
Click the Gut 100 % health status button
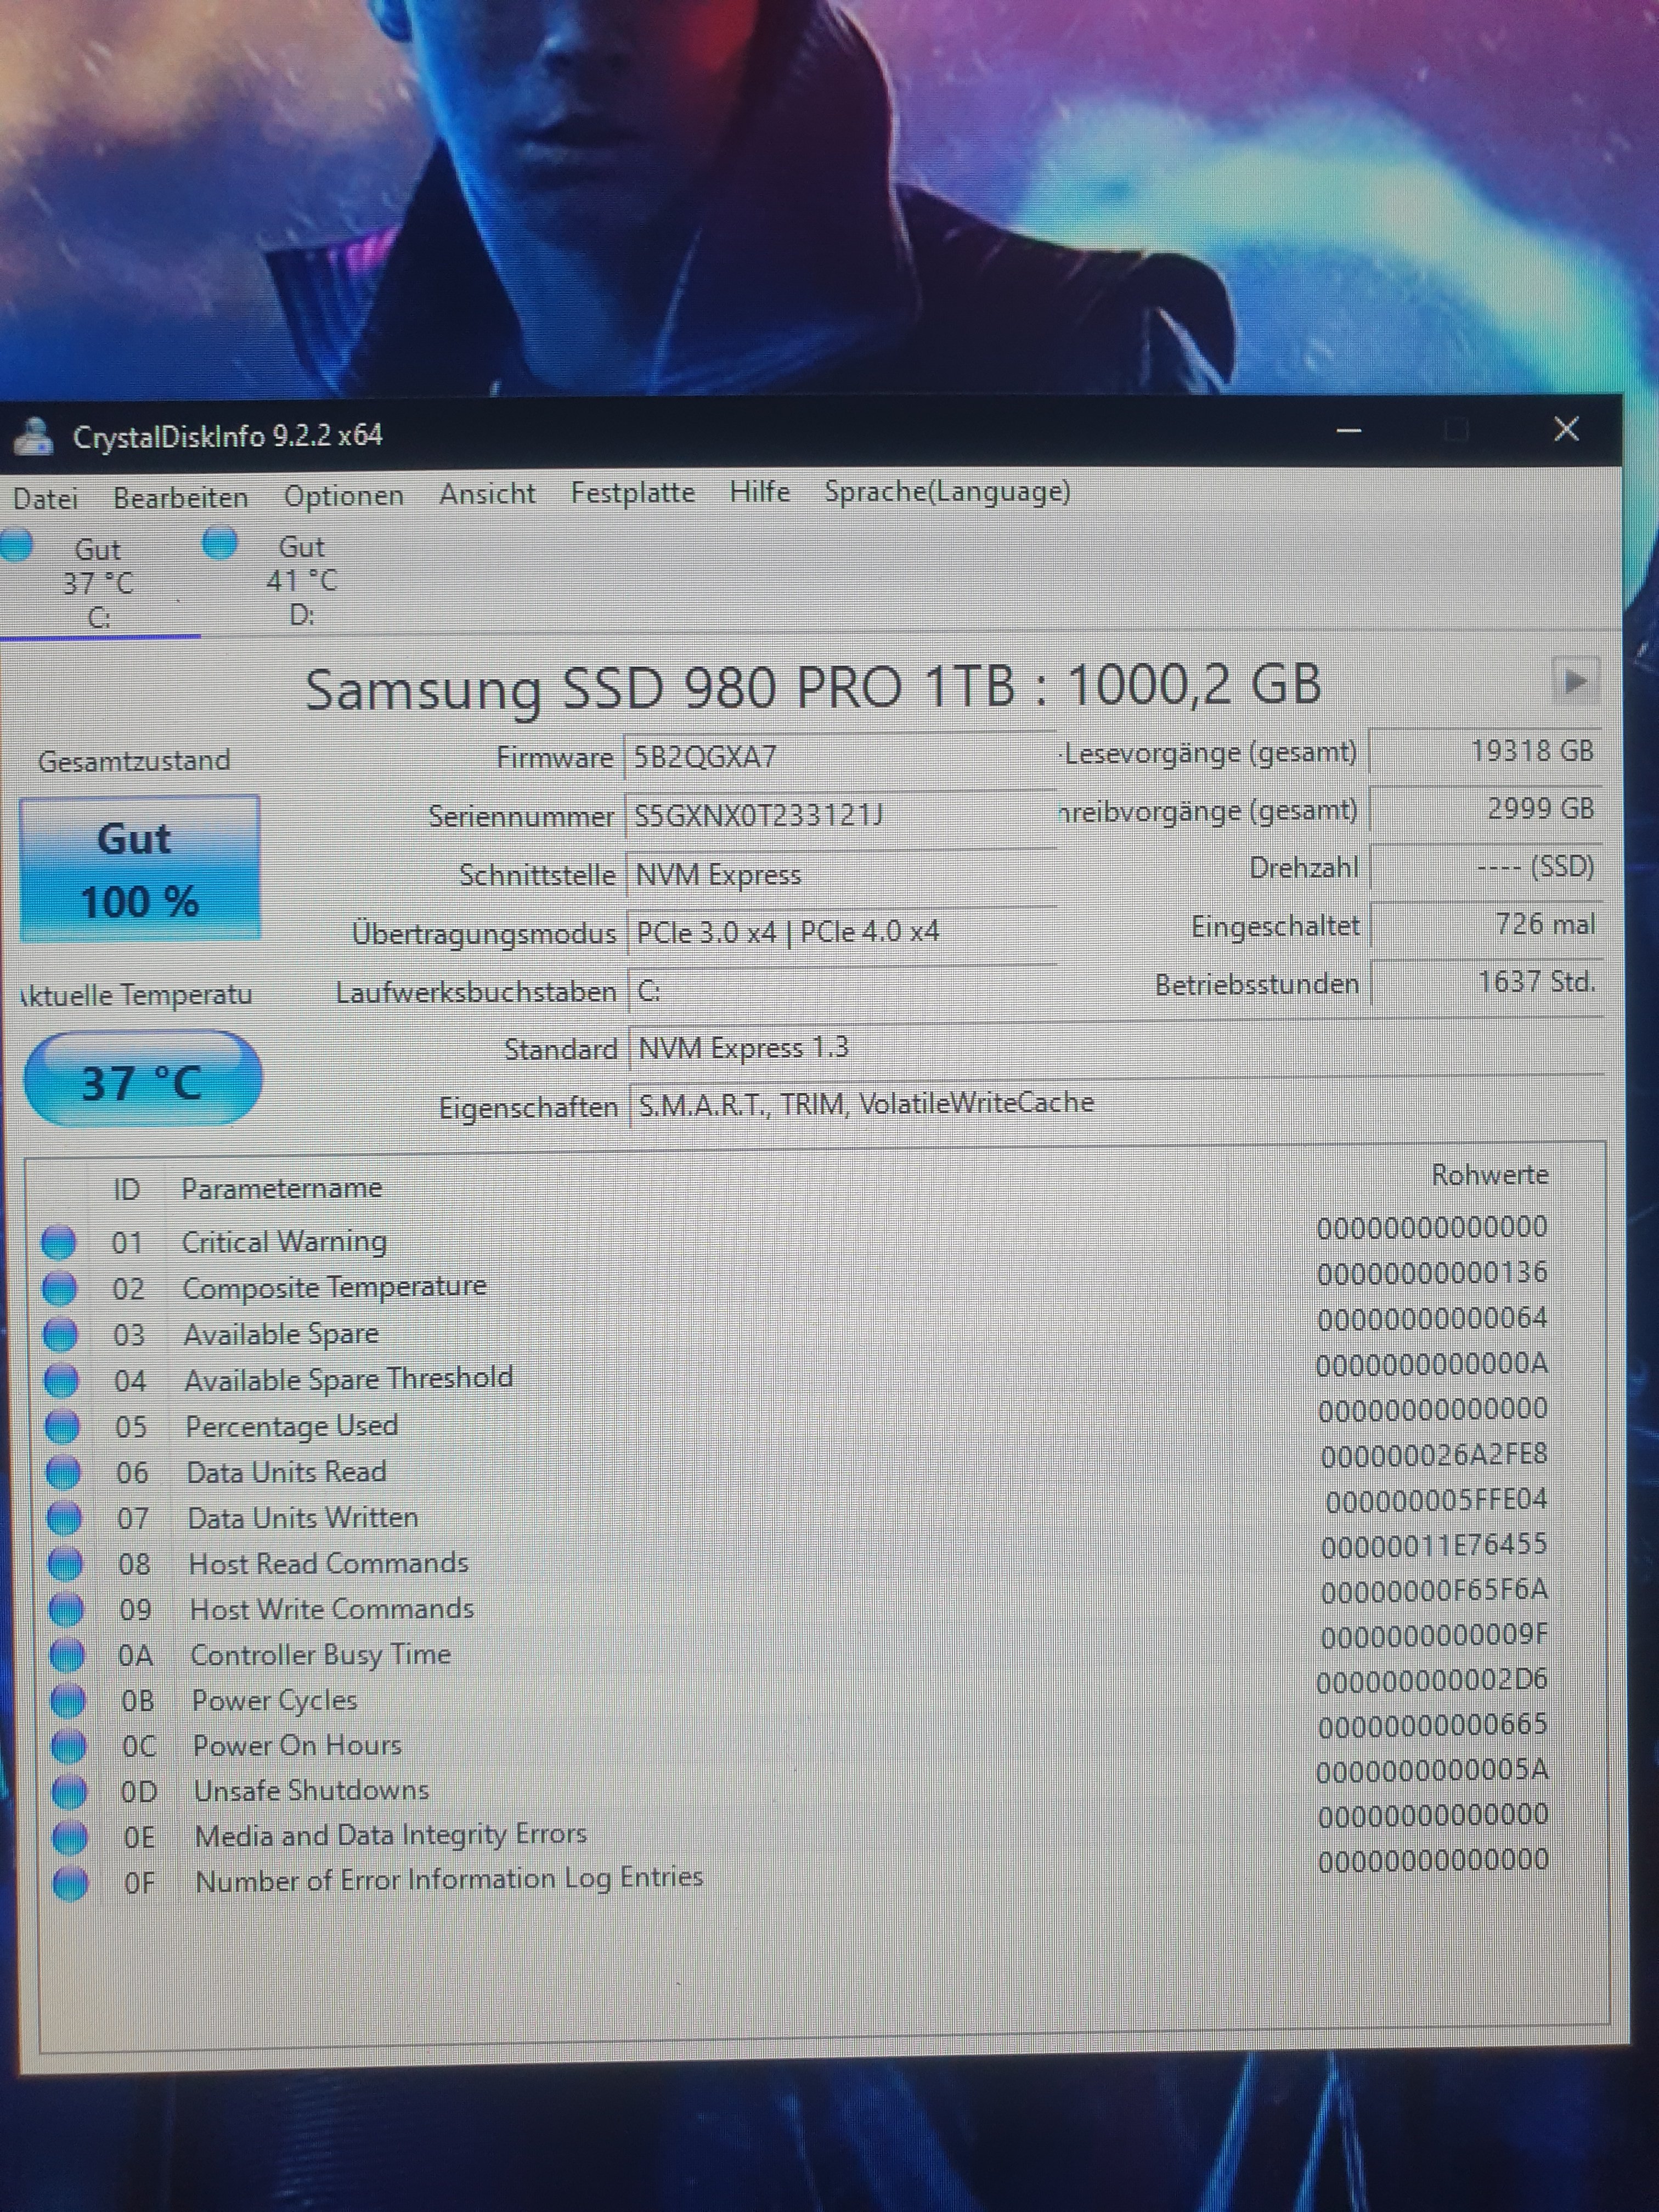(139, 868)
